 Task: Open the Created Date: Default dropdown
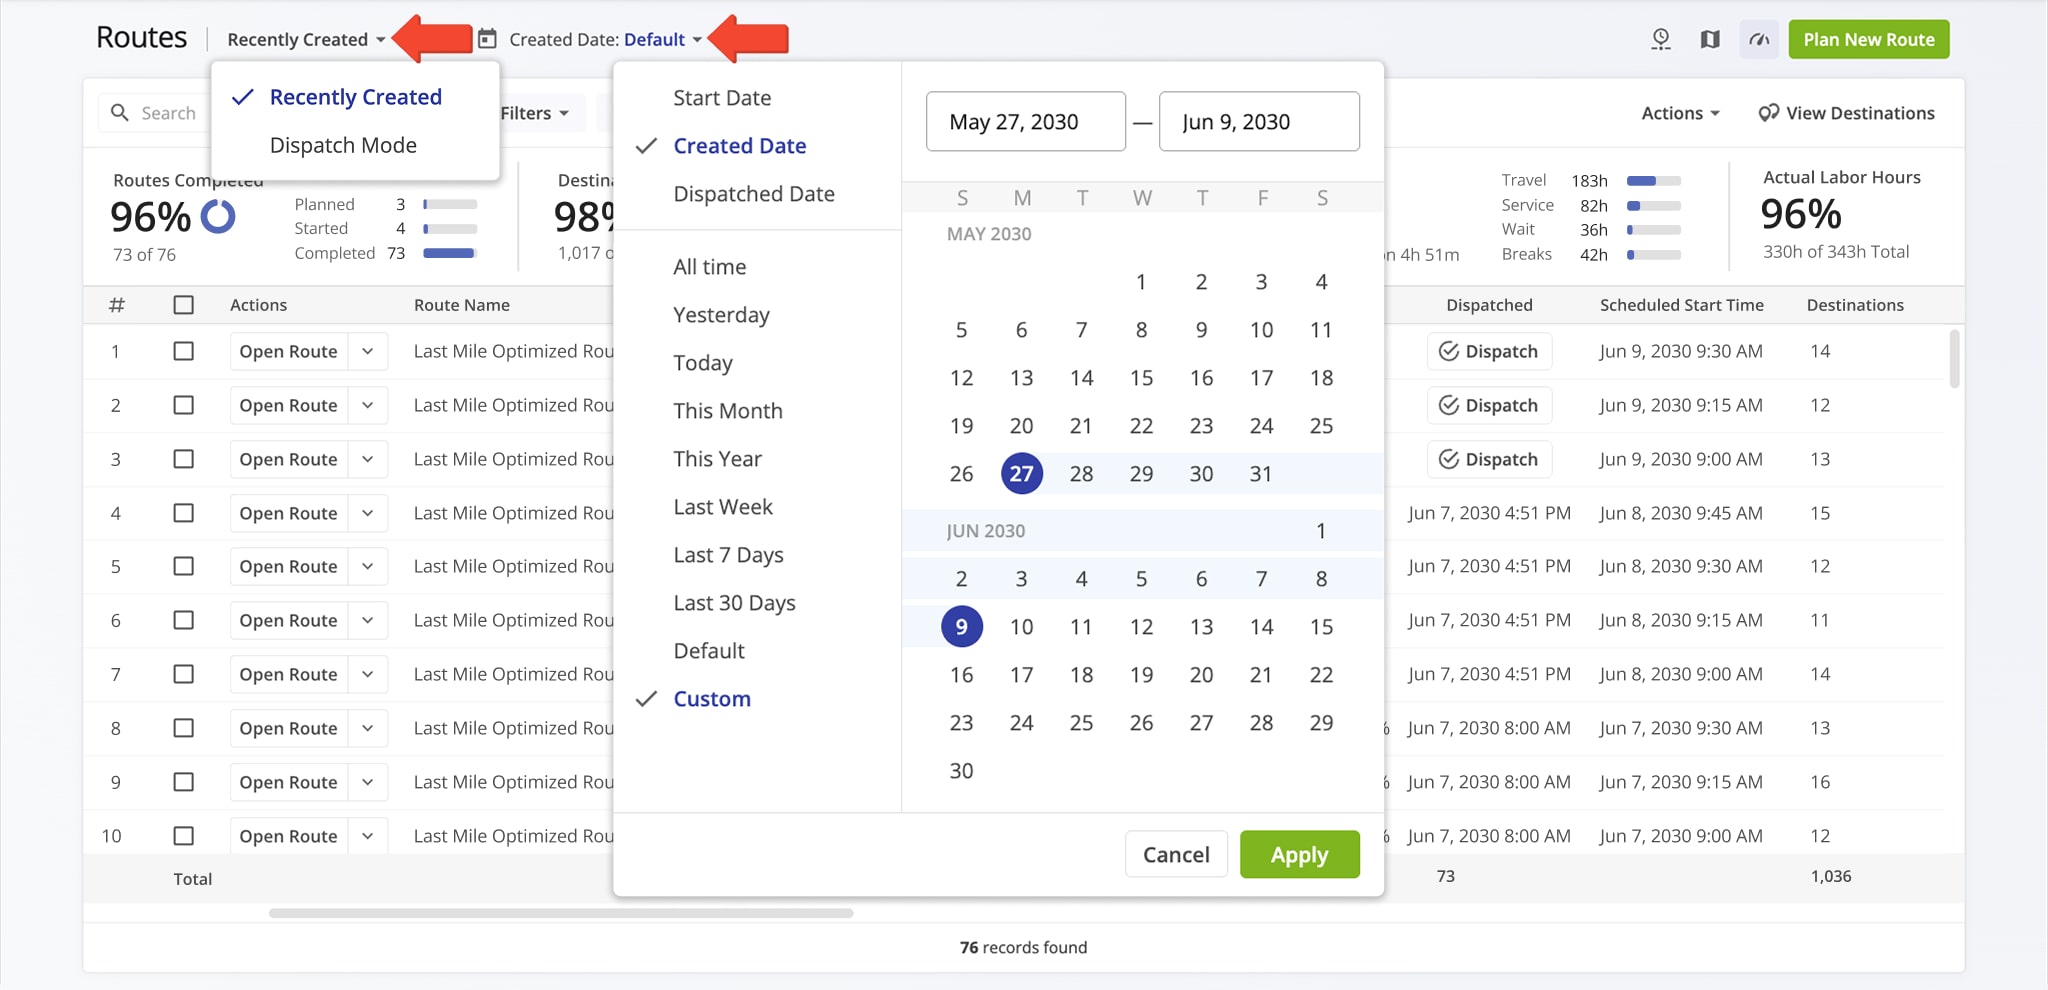[x=605, y=39]
